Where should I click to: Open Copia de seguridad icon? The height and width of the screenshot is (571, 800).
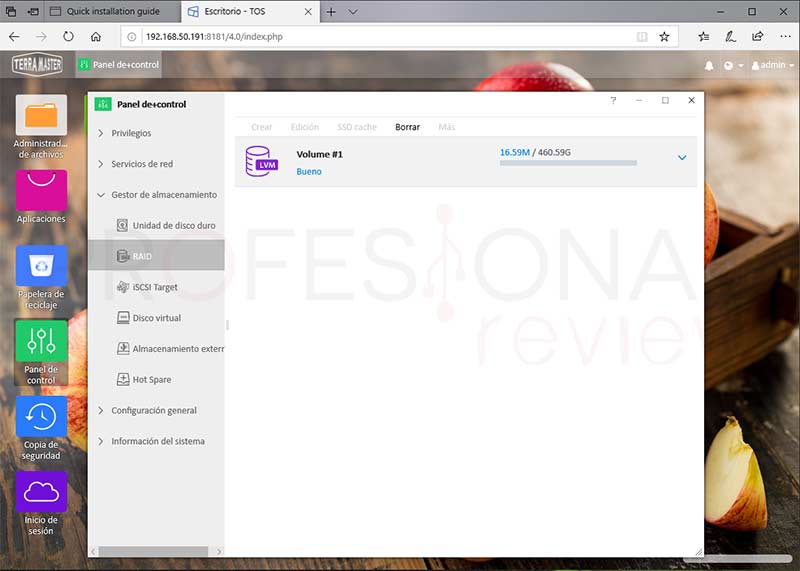41,428
